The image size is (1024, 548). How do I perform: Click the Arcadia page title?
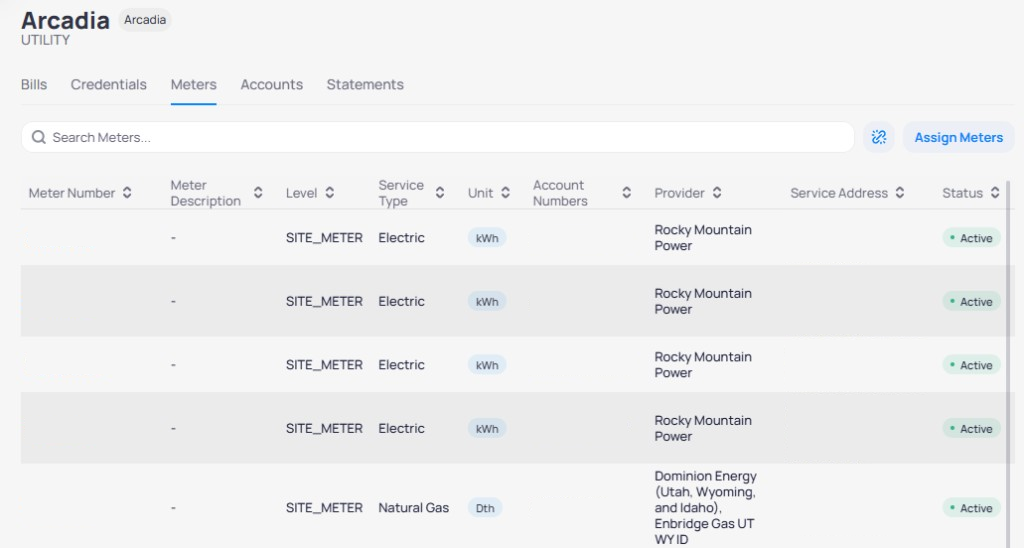click(65, 20)
